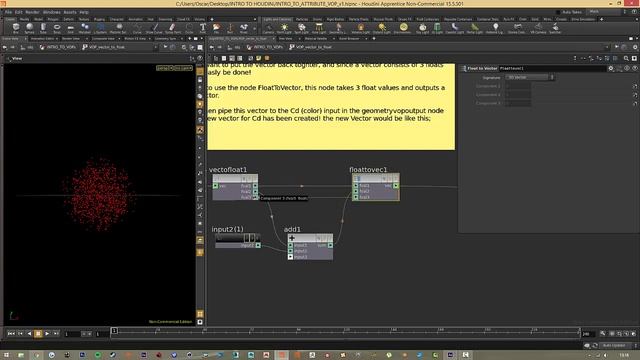Select the Sky Light shelf tool
This screenshot has height=360, width=640.
[x=422, y=28]
